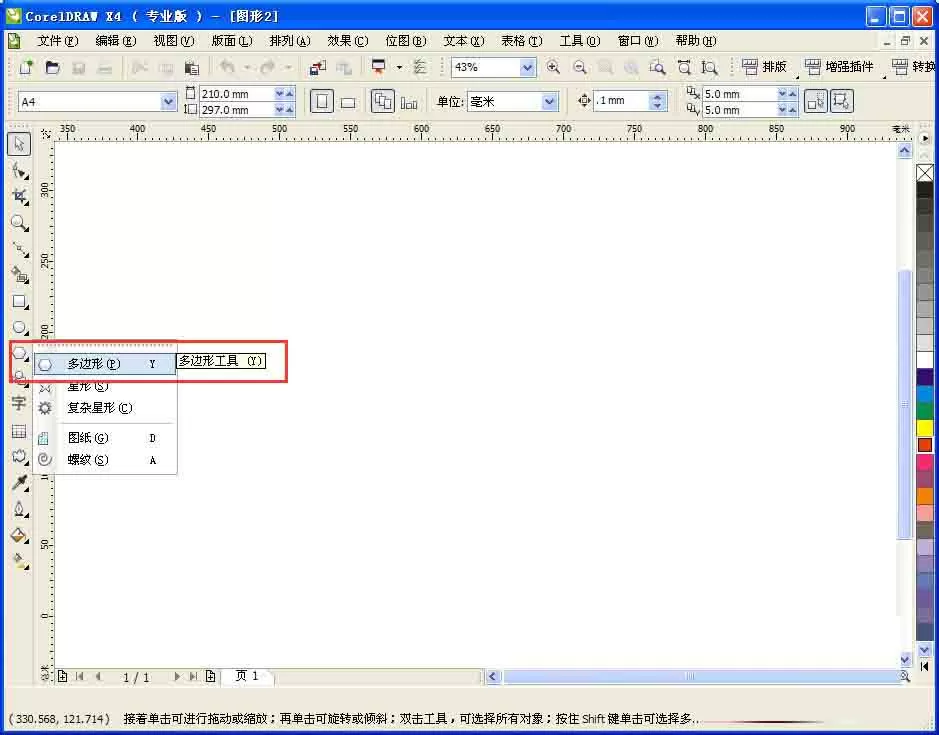The height and width of the screenshot is (735, 939).
Task: Open the 窗口(W) menu
Action: coord(638,41)
